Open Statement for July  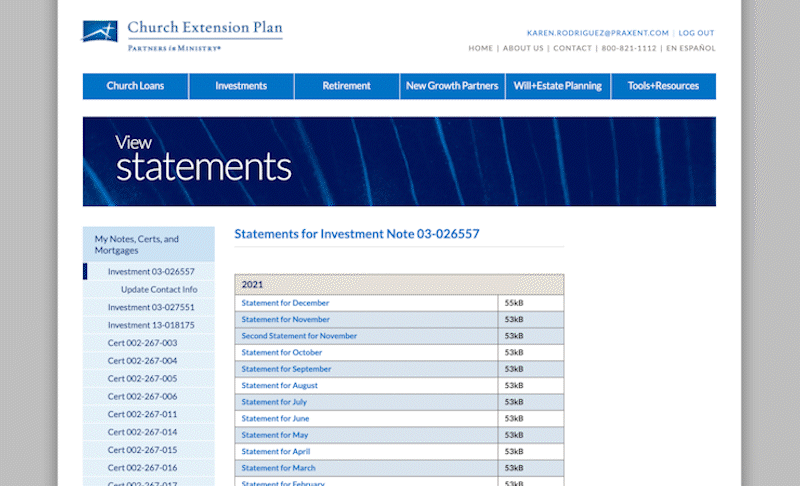[x=274, y=402]
